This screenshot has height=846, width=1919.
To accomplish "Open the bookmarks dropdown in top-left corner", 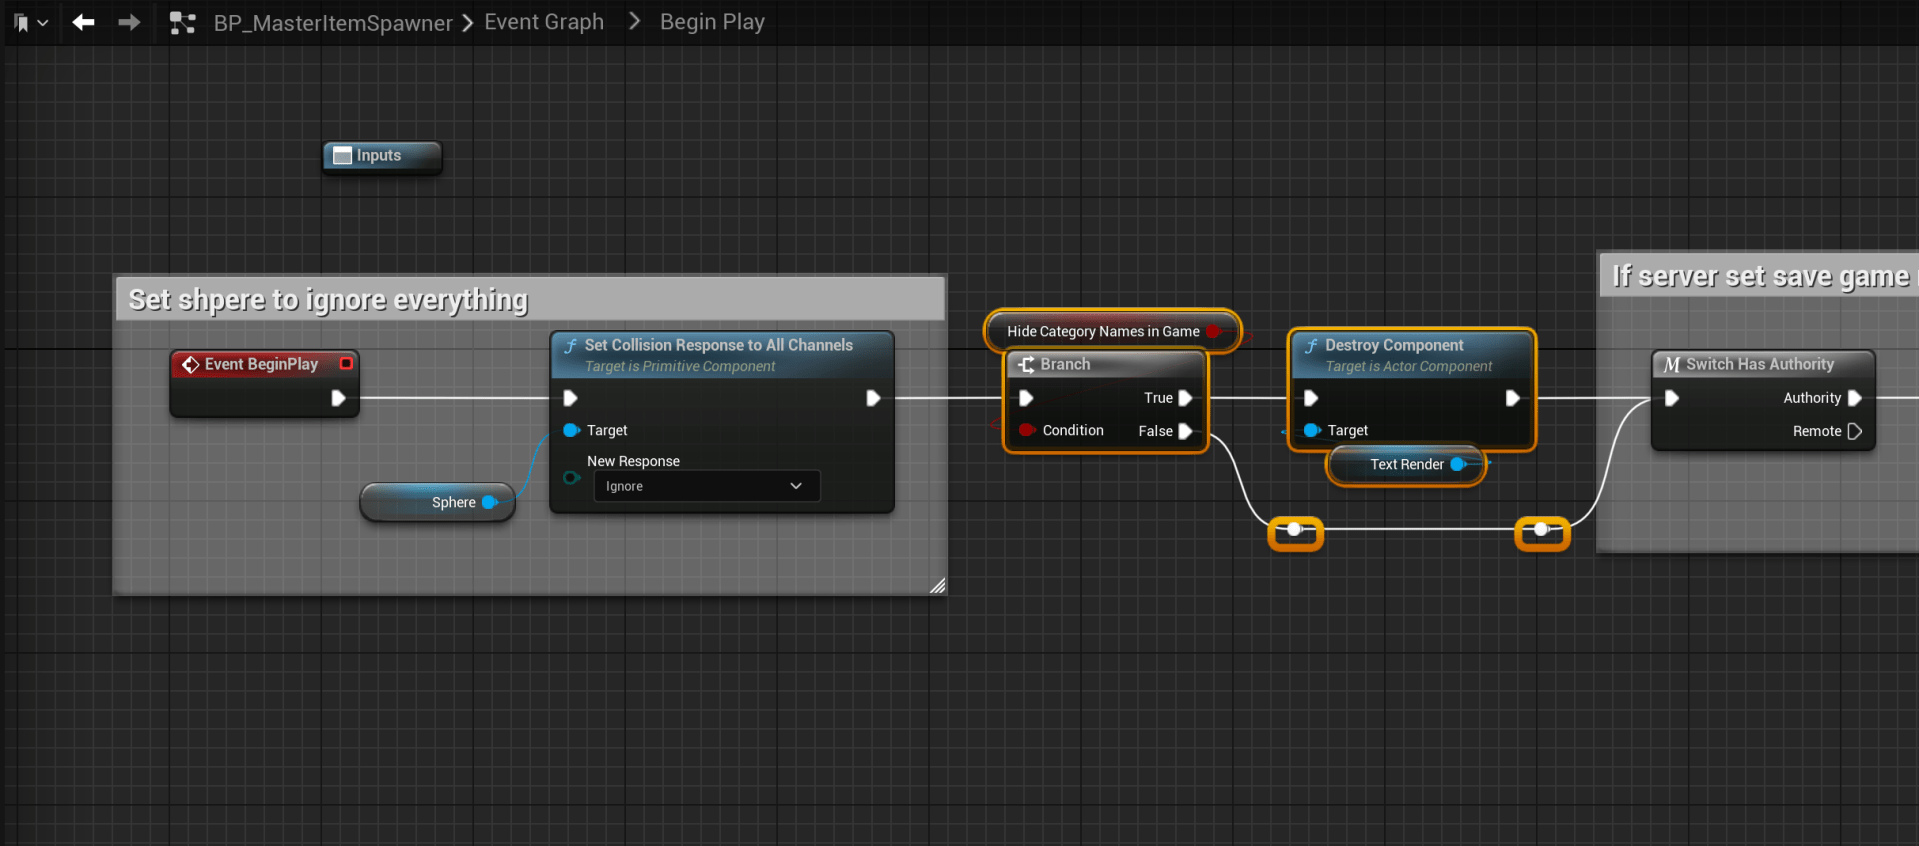I will click(x=30, y=22).
